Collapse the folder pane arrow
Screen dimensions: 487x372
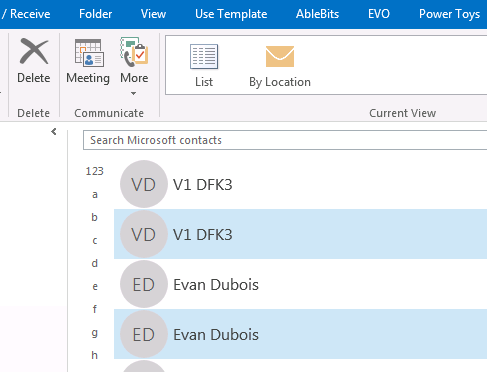click(54, 132)
